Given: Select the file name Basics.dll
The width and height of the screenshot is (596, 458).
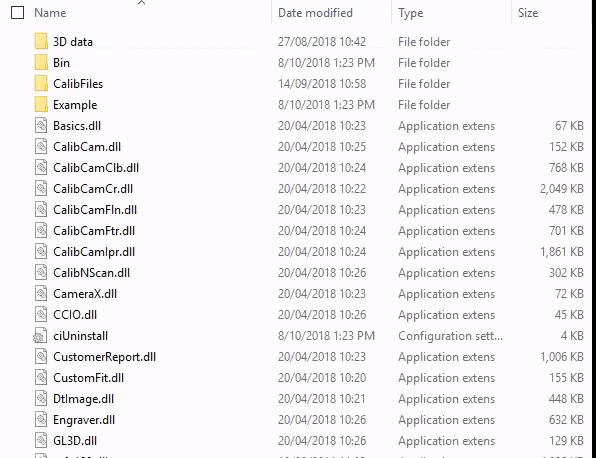Looking at the screenshot, I should [x=77, y=126].
